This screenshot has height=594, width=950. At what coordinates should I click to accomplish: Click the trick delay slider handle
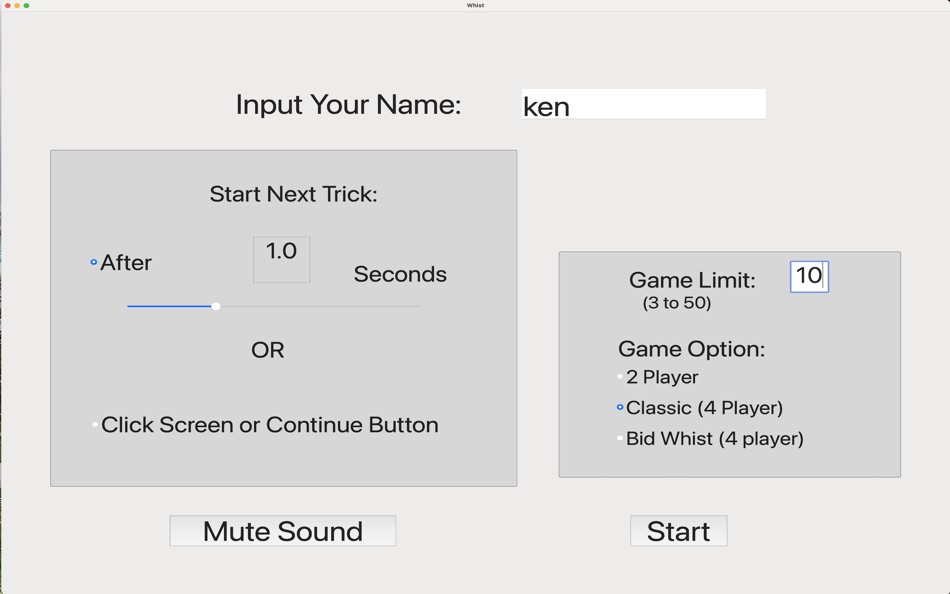coord(215,306)
